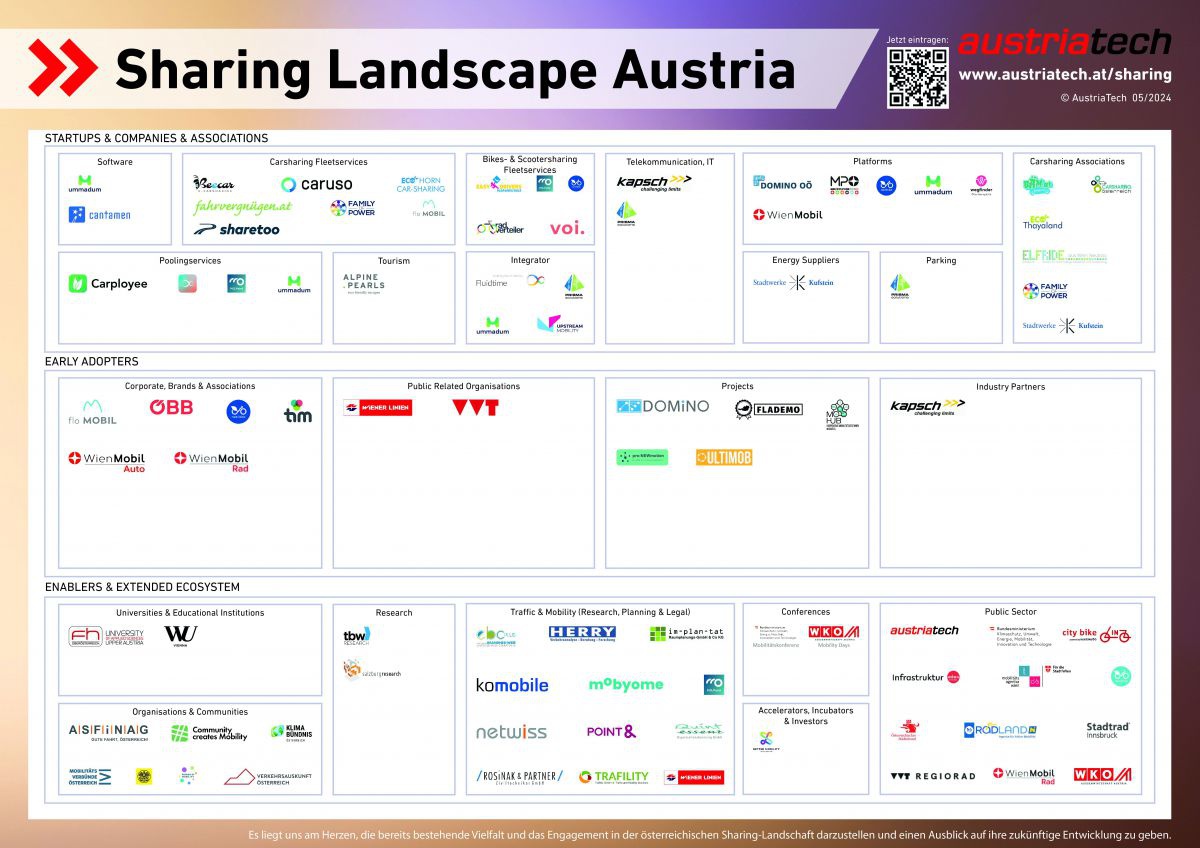Click the Eco Horn Car-Sharing logo
Image resolution: width=1200 pixels, height=848 pixels.
(421, 184)
